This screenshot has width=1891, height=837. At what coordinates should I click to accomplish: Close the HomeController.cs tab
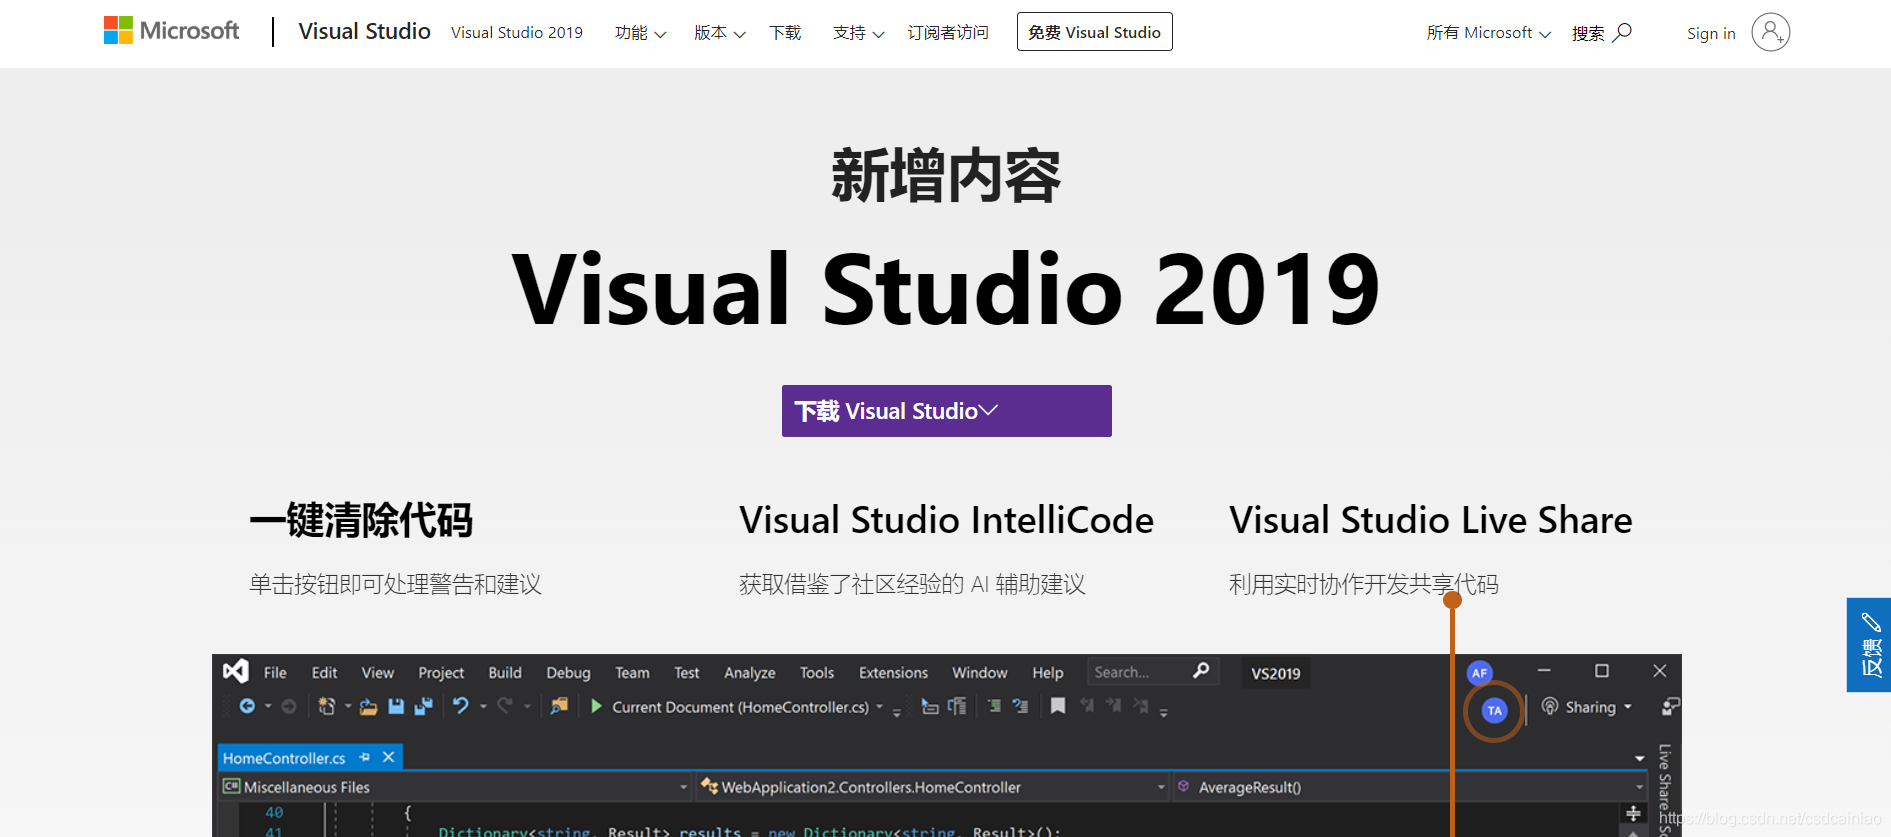pos(389,757)
